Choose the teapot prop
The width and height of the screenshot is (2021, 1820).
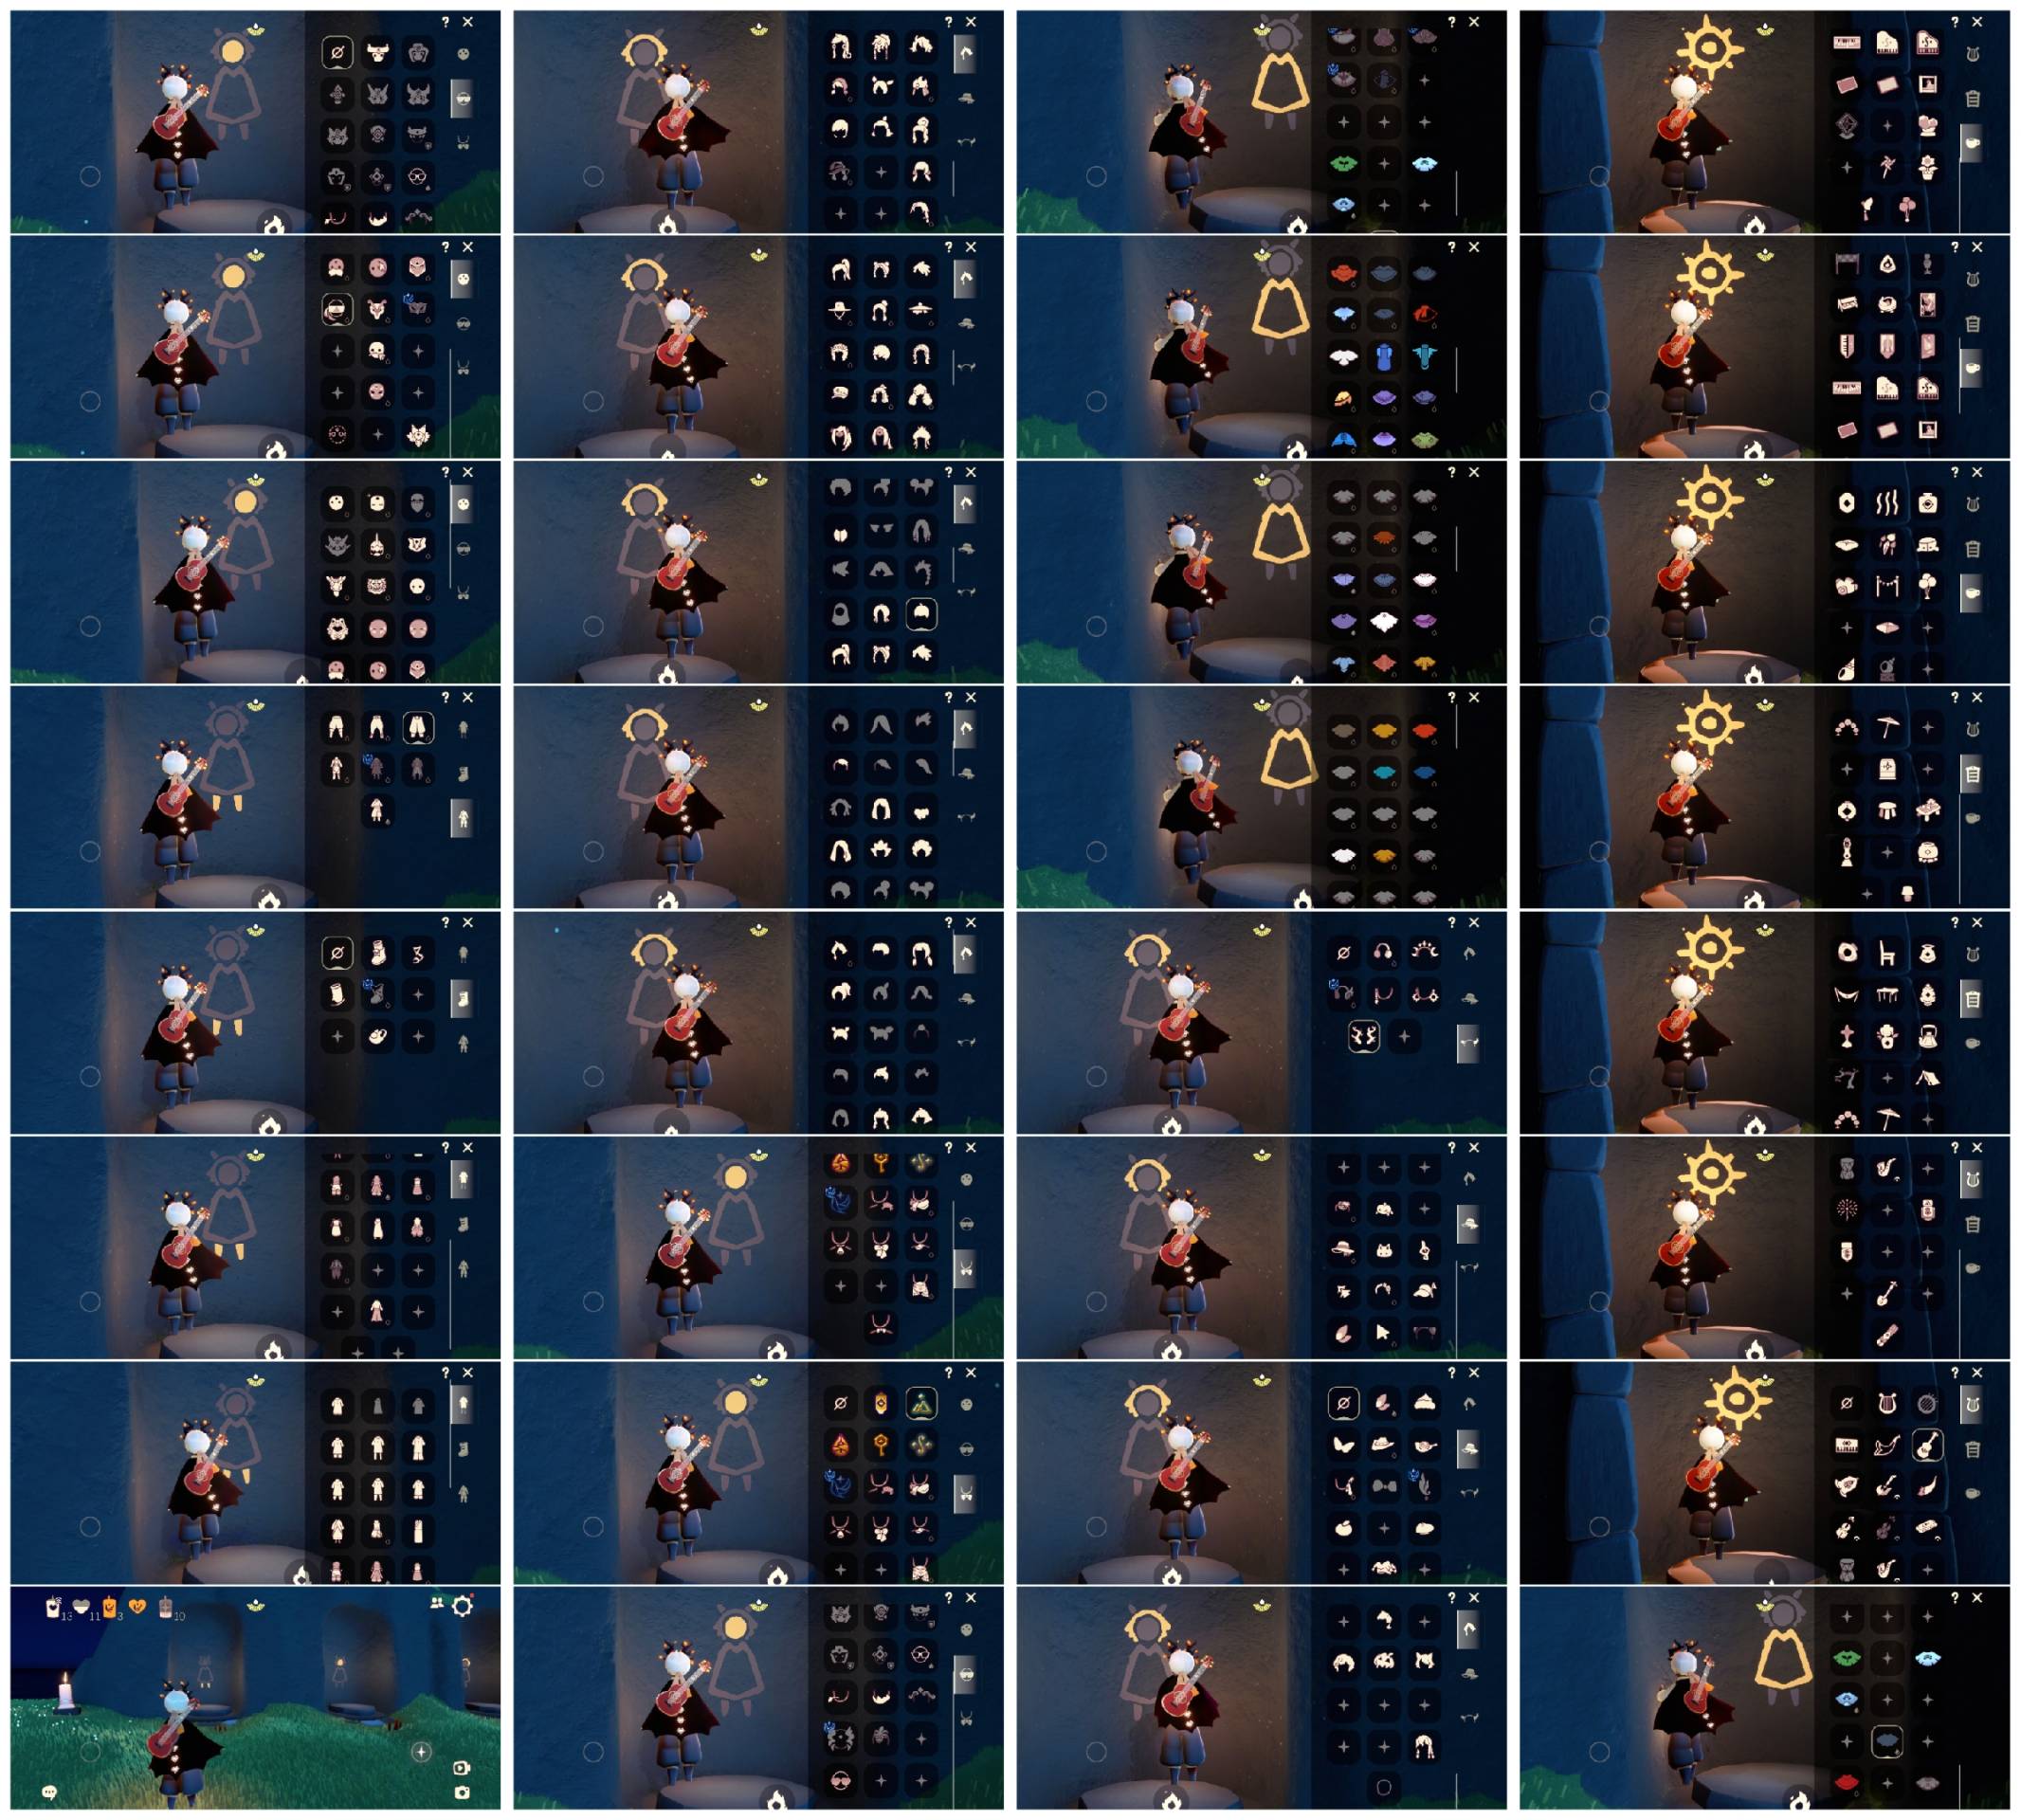point(1927,1036)
